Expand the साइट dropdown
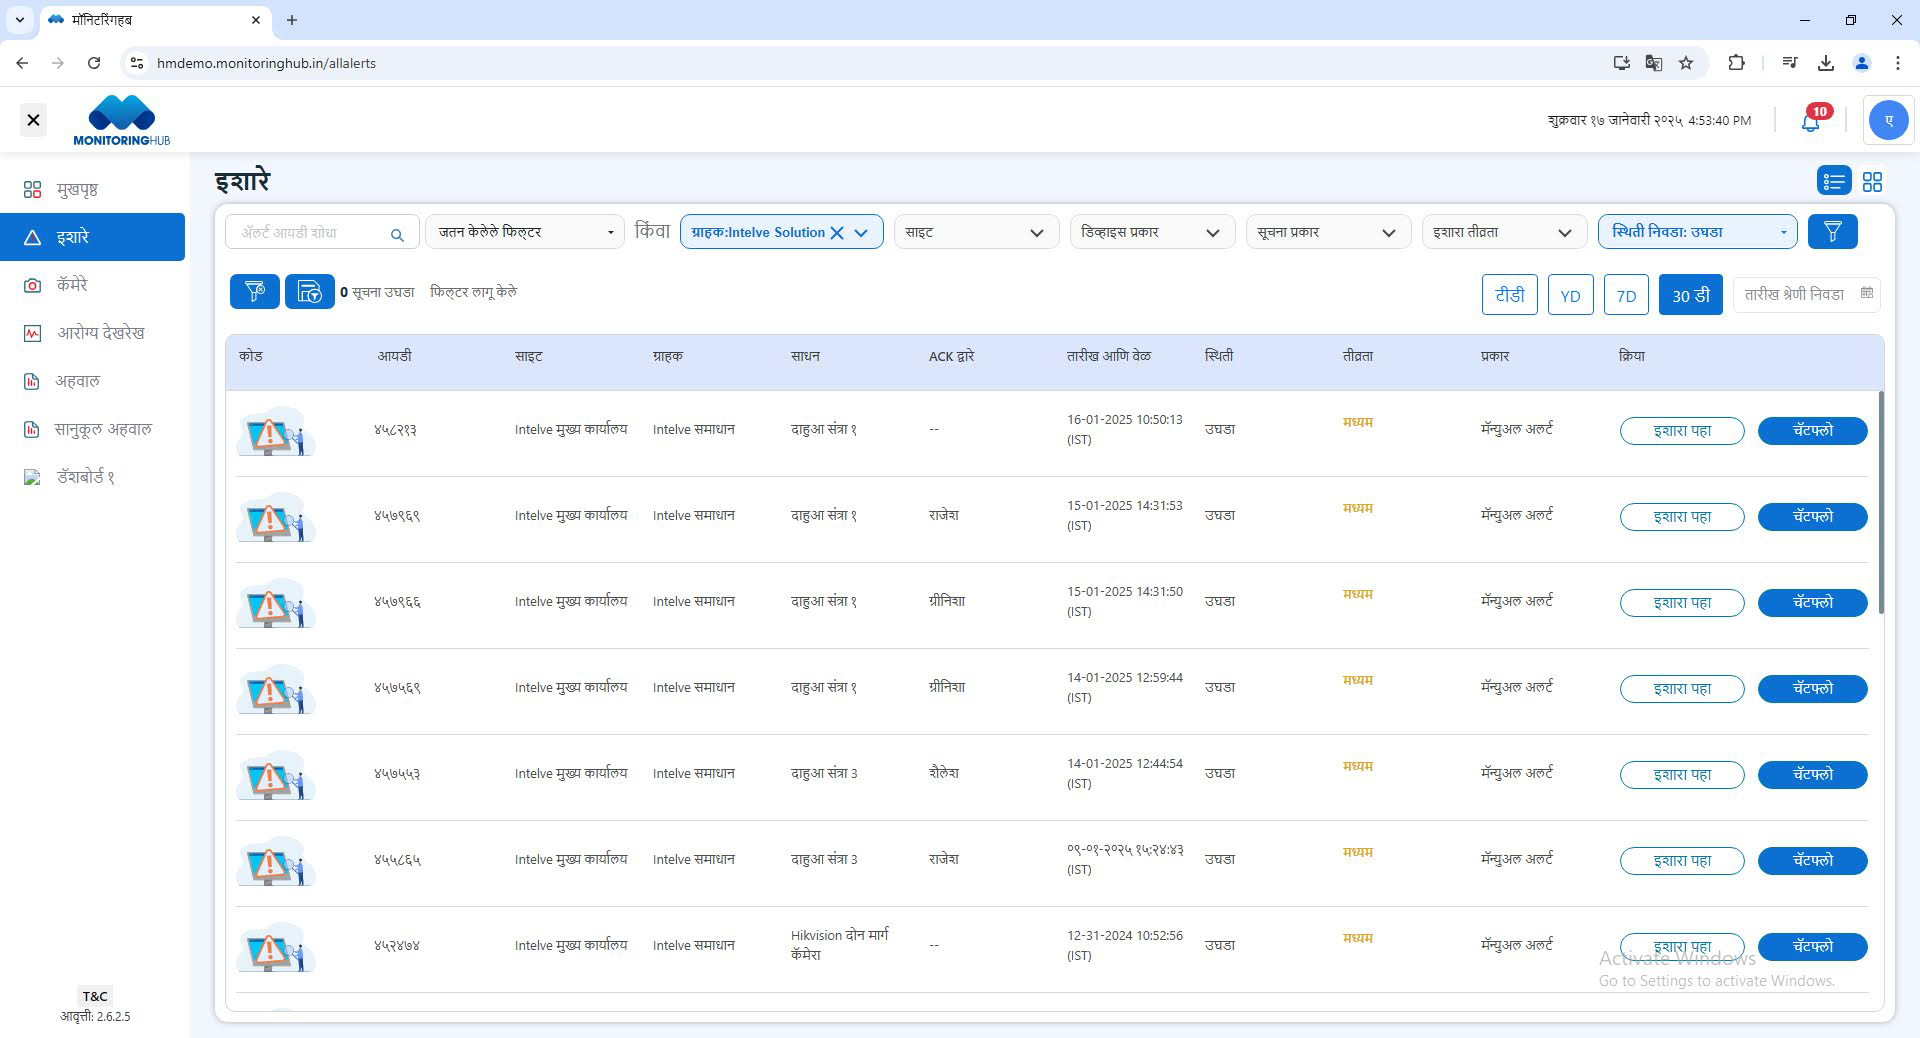The width and height of the screenshot is (1920, 1038). [975, 232]
